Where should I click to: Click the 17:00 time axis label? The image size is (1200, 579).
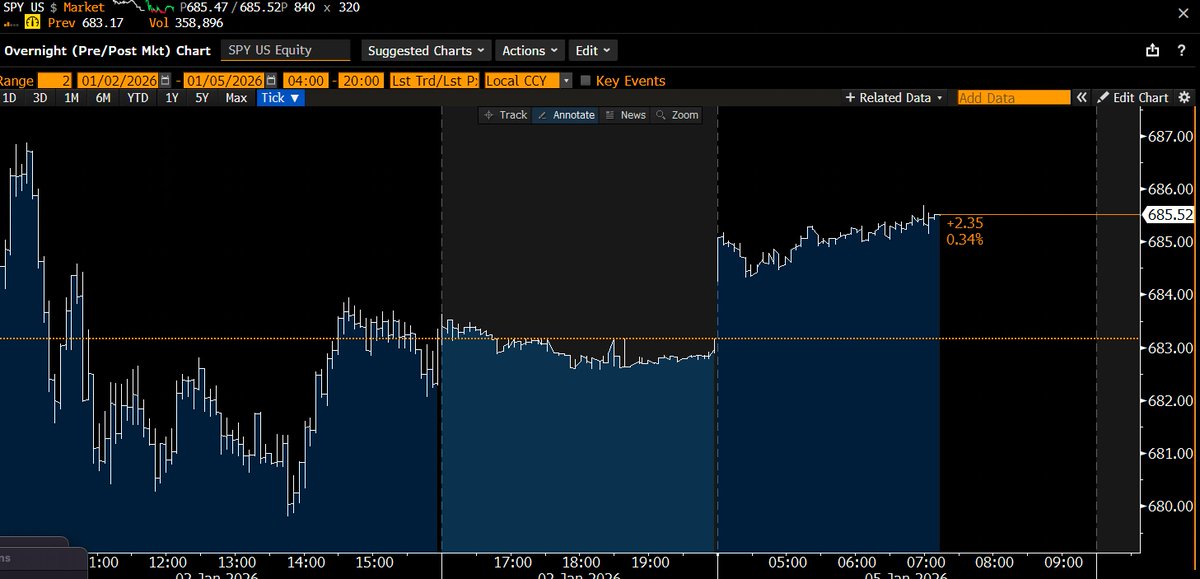click(513, 563)
